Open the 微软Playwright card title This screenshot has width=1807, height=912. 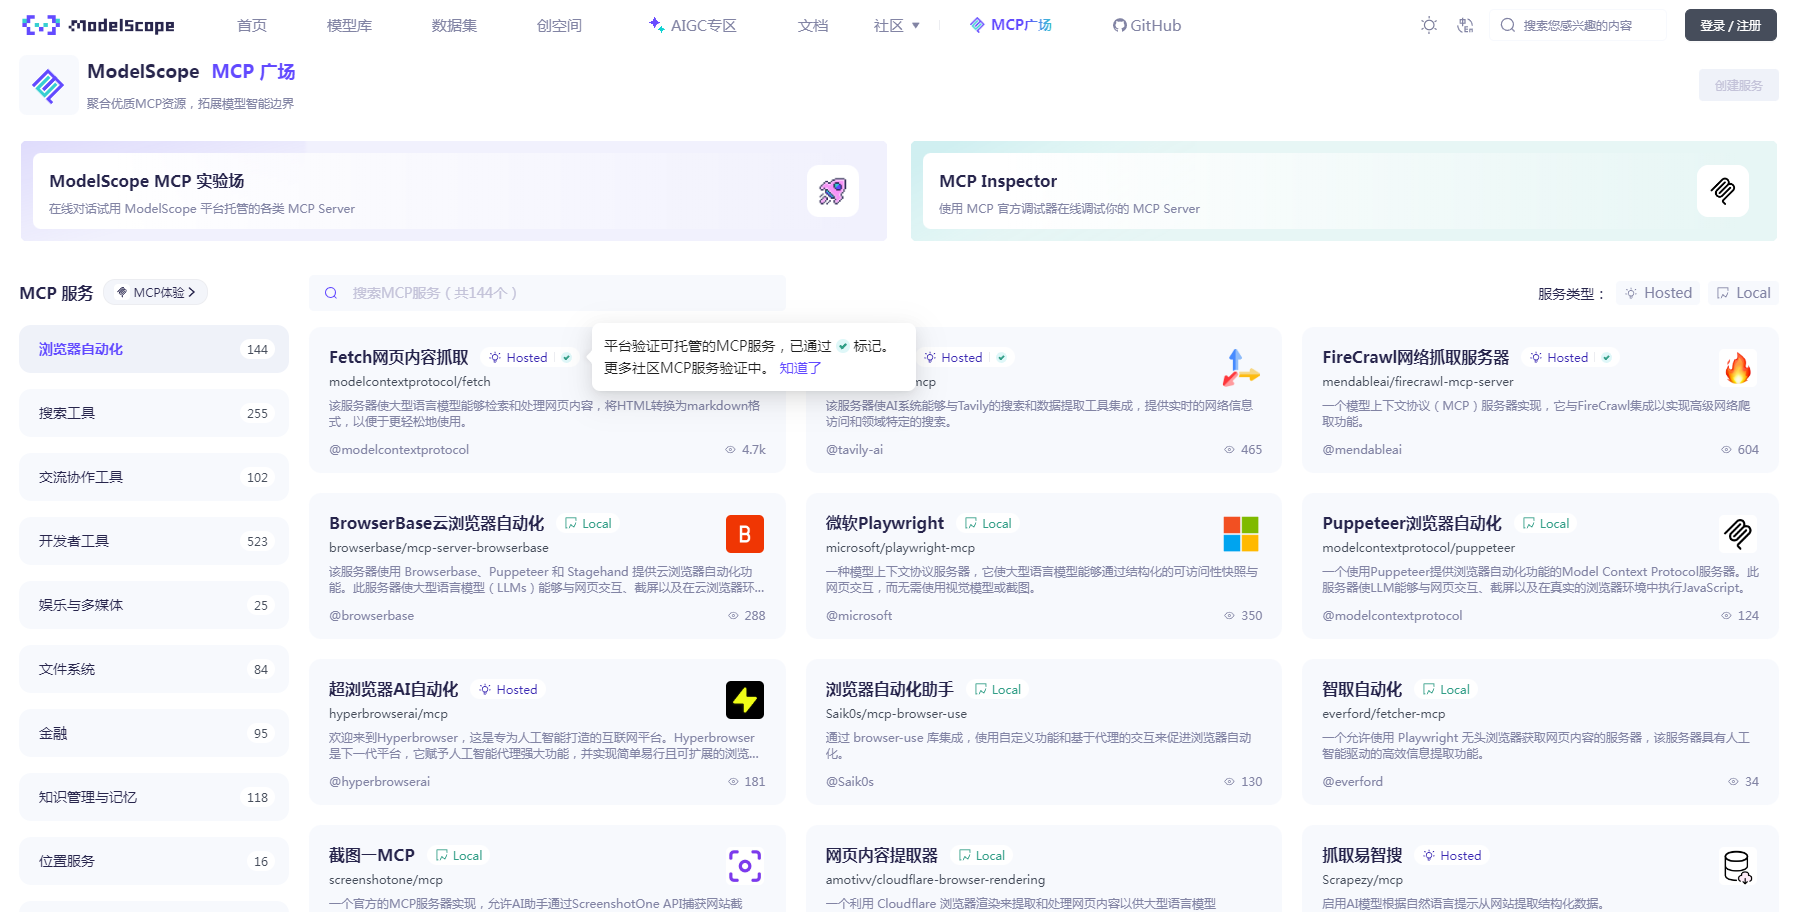pyautogui.click(x=884, y=523)
